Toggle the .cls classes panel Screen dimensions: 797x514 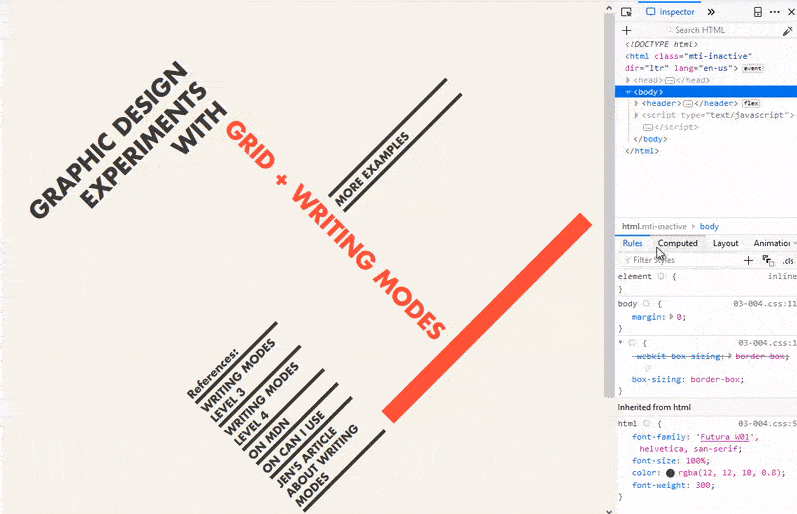point(788,261)
